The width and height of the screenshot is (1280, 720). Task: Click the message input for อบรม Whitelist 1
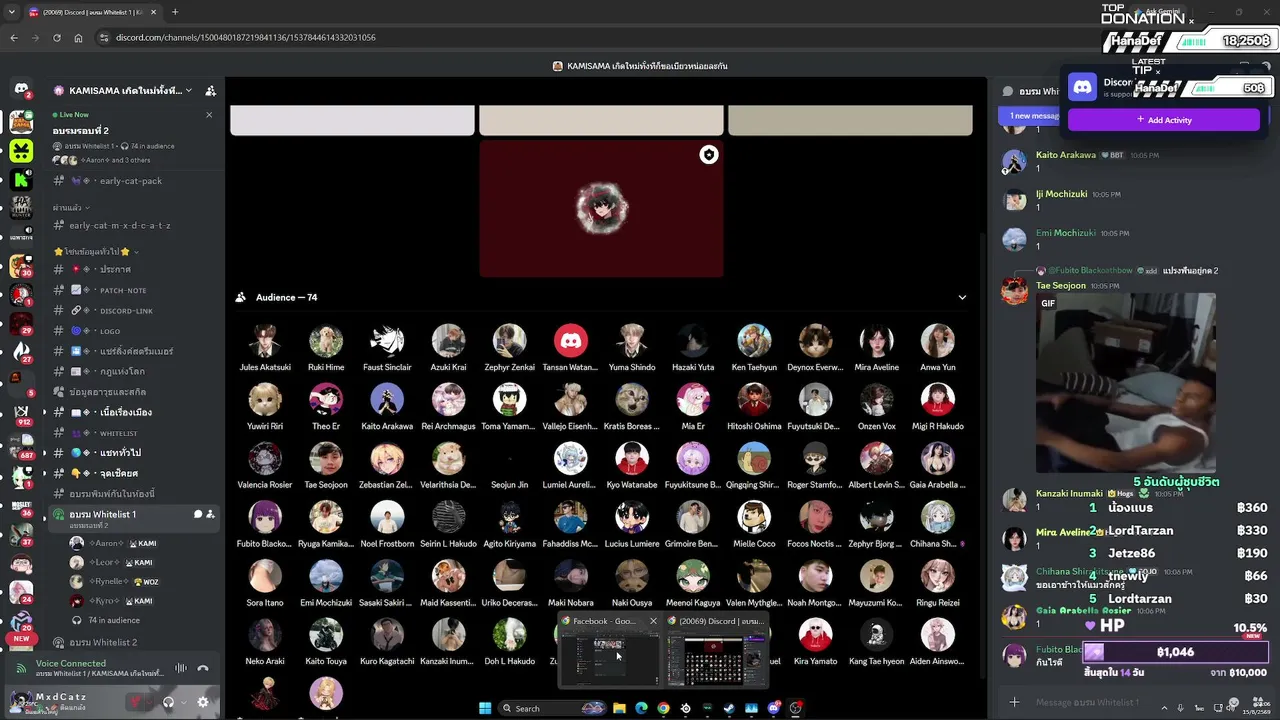[x=1086, y=702]
